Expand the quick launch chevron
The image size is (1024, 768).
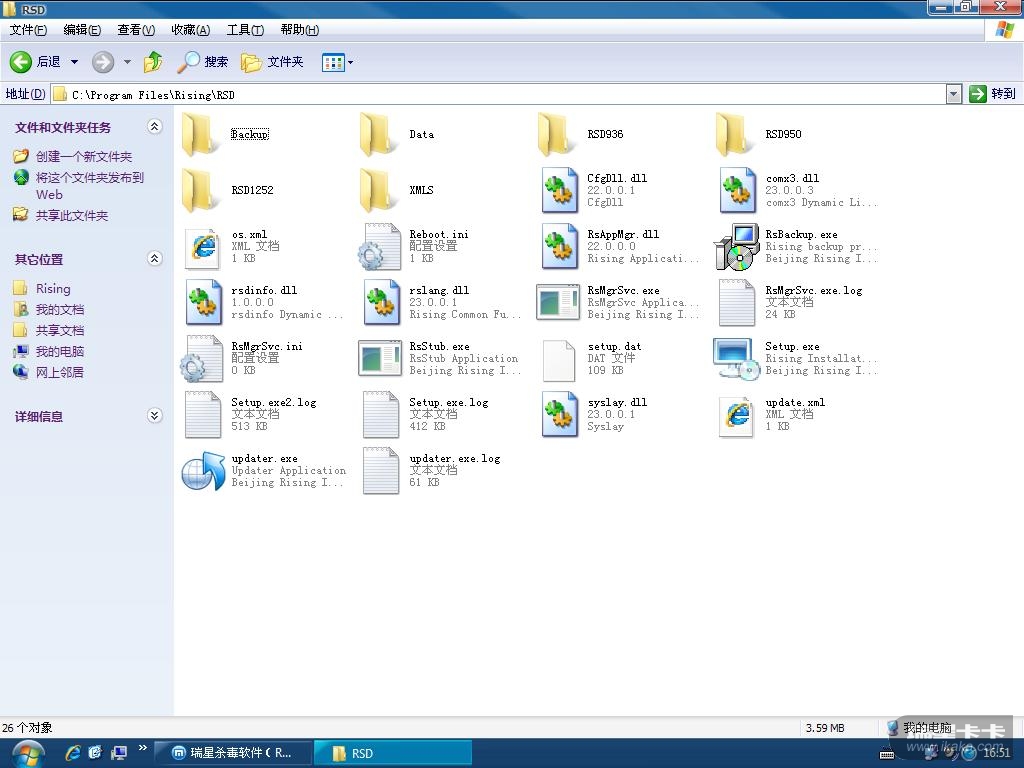tap(142, 748)
